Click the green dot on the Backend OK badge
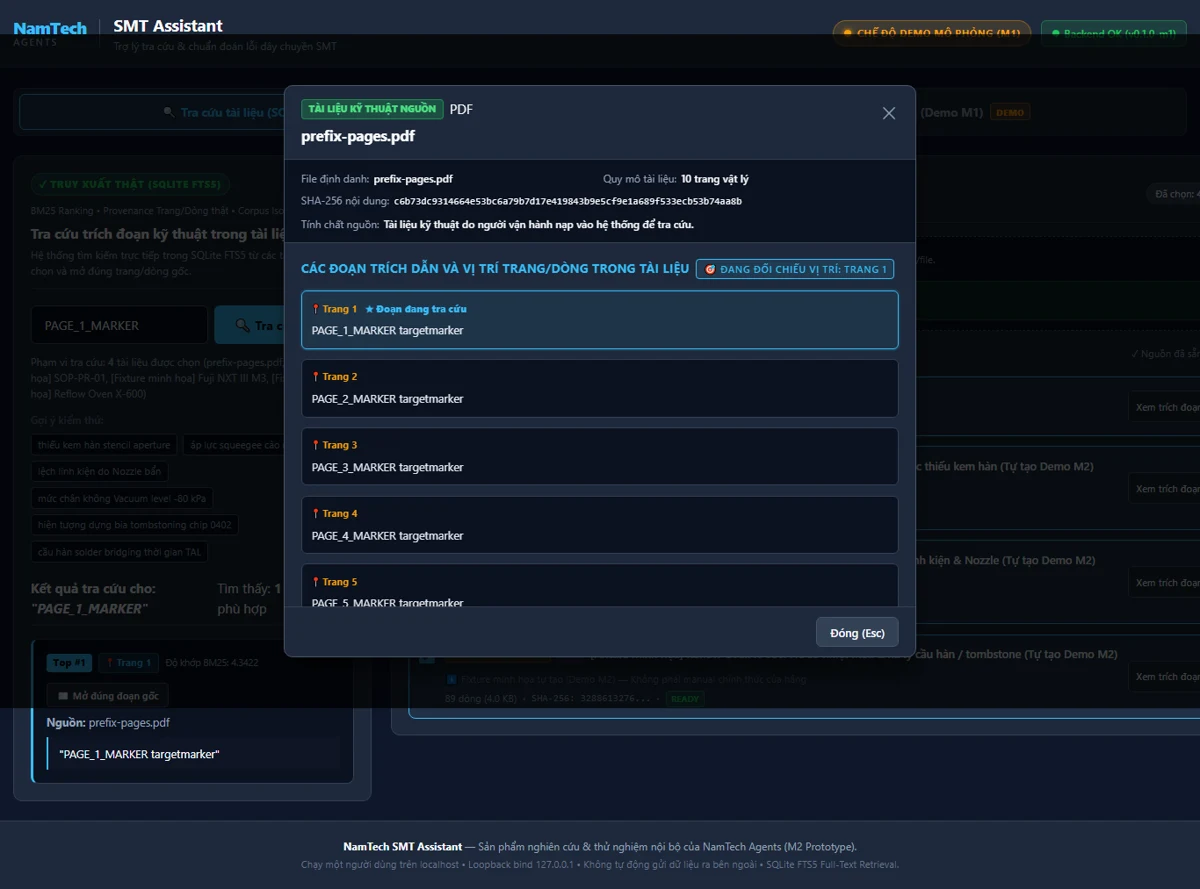1200x889 pixels. click(x=1055, y=33)
